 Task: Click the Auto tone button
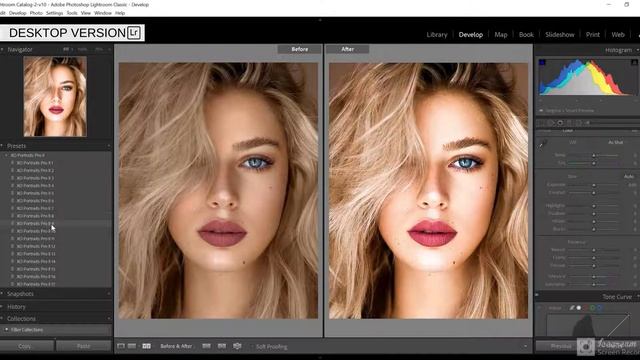point(629,176)
